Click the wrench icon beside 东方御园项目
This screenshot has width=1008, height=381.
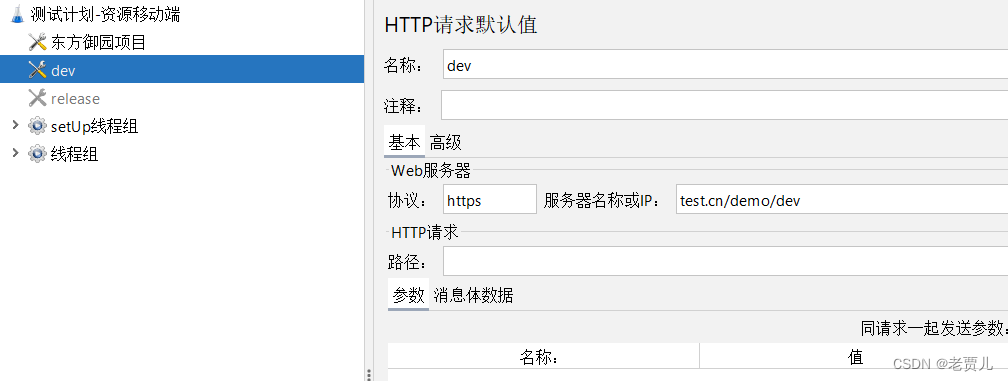tap(37, 42)
